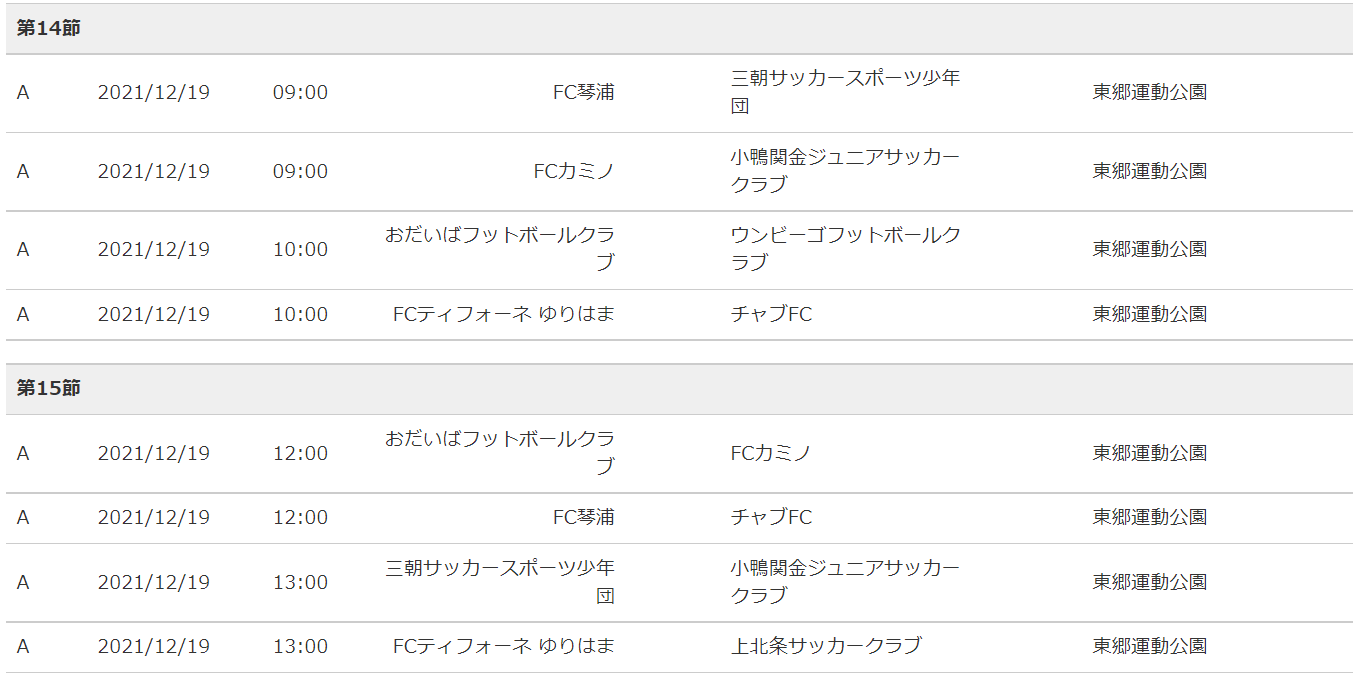Select おだいばフットボールクラブ in the 12:00 match

coord(500,453)
